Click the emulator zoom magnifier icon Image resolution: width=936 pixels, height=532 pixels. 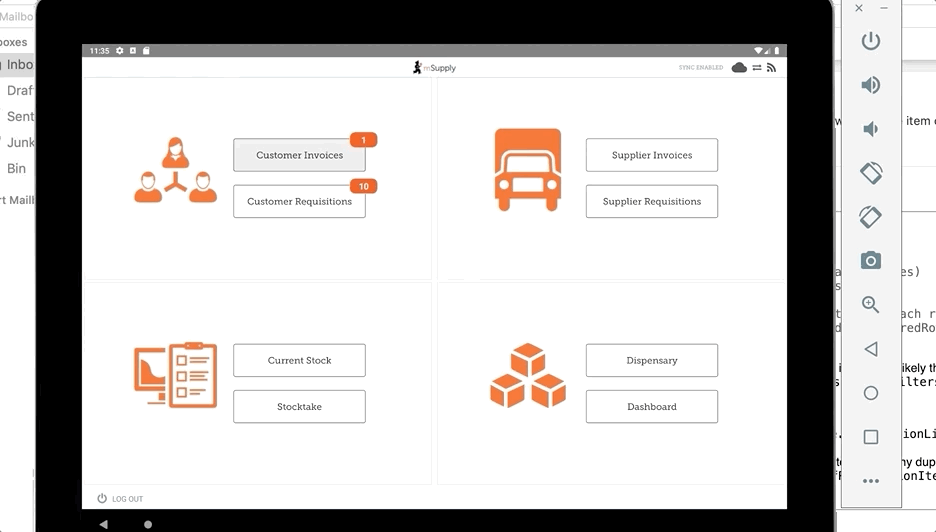pyautogui.click(x=871, y=305)
